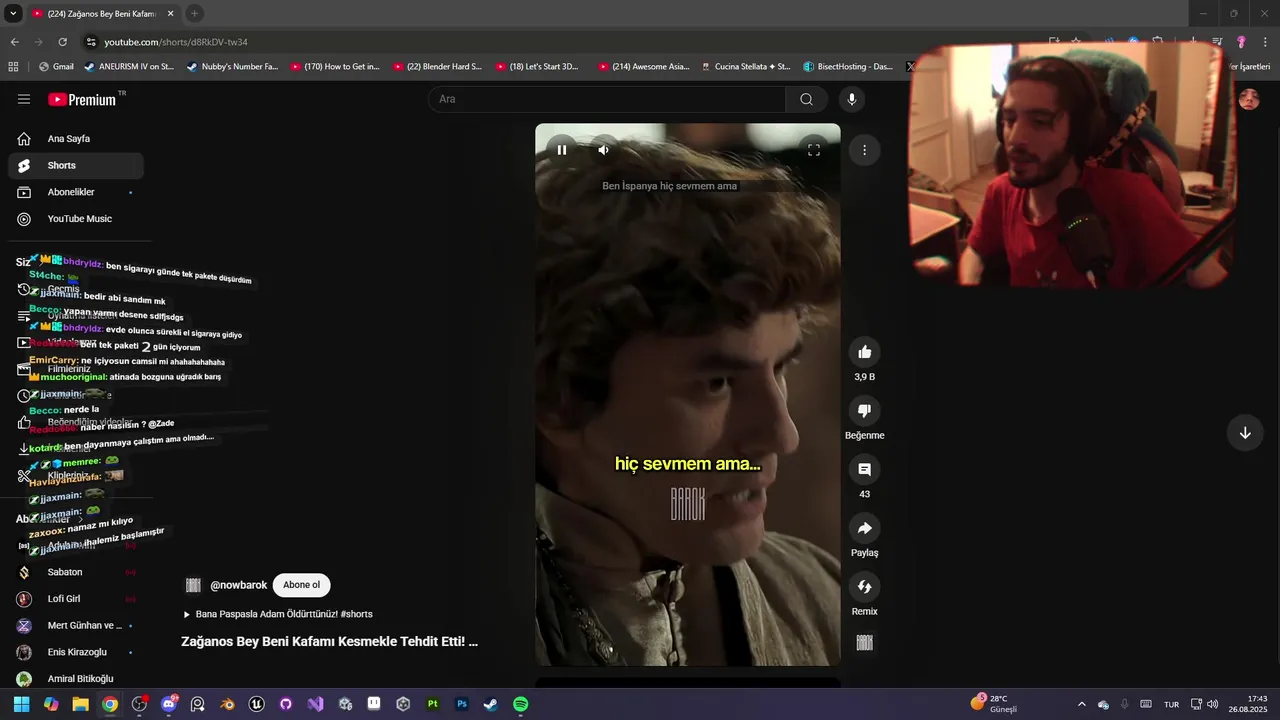
Task: Open Abonelikler in the sidebar
Action: 76,192
